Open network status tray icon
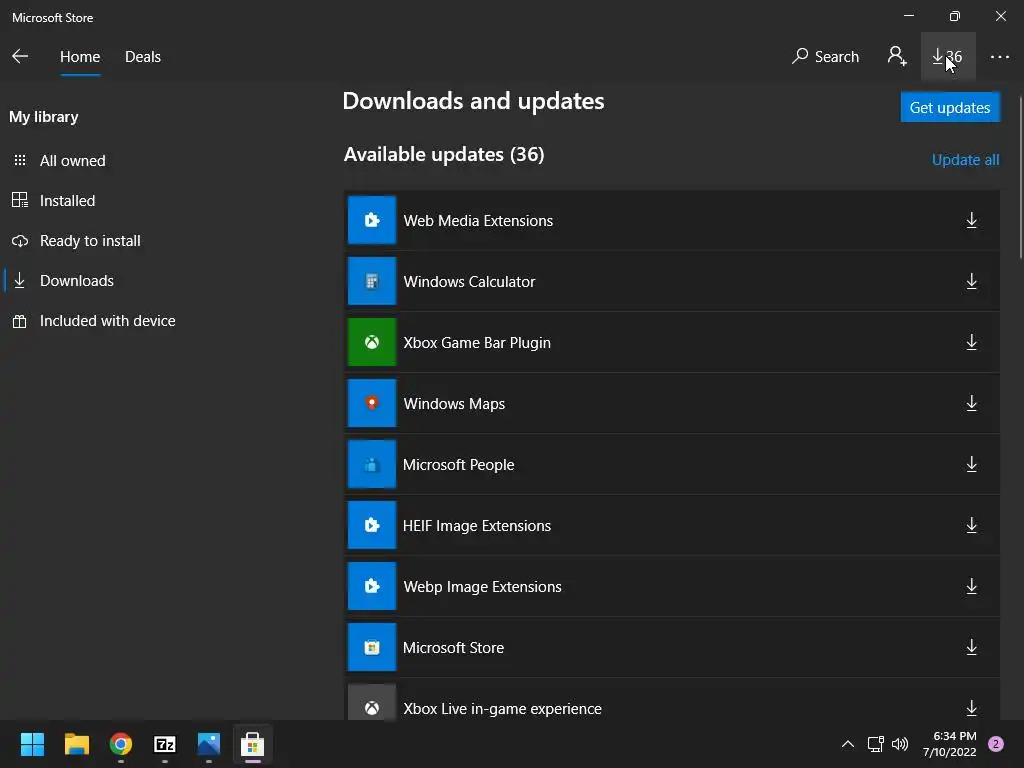Viewport: 1024px width, 768px height. (876, 744)
